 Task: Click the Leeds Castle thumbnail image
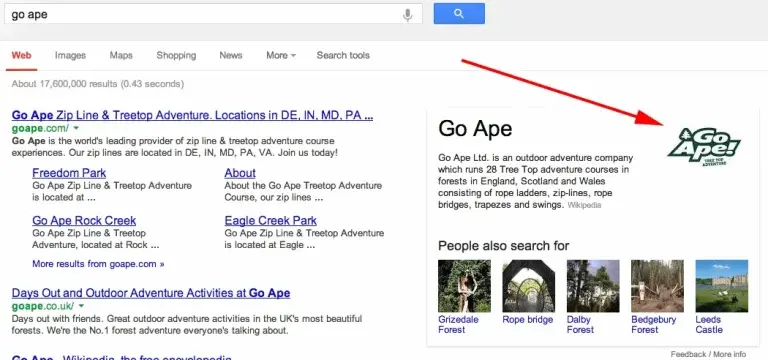coord(722,286)
